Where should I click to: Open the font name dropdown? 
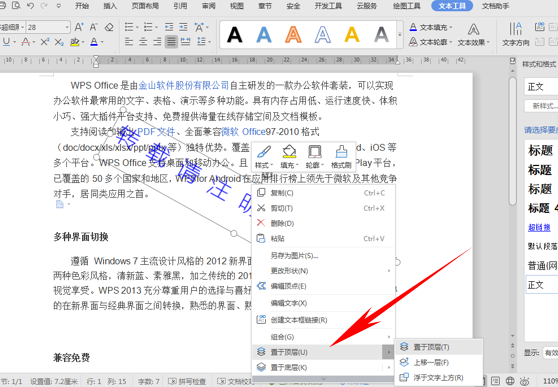coord(22,27)
